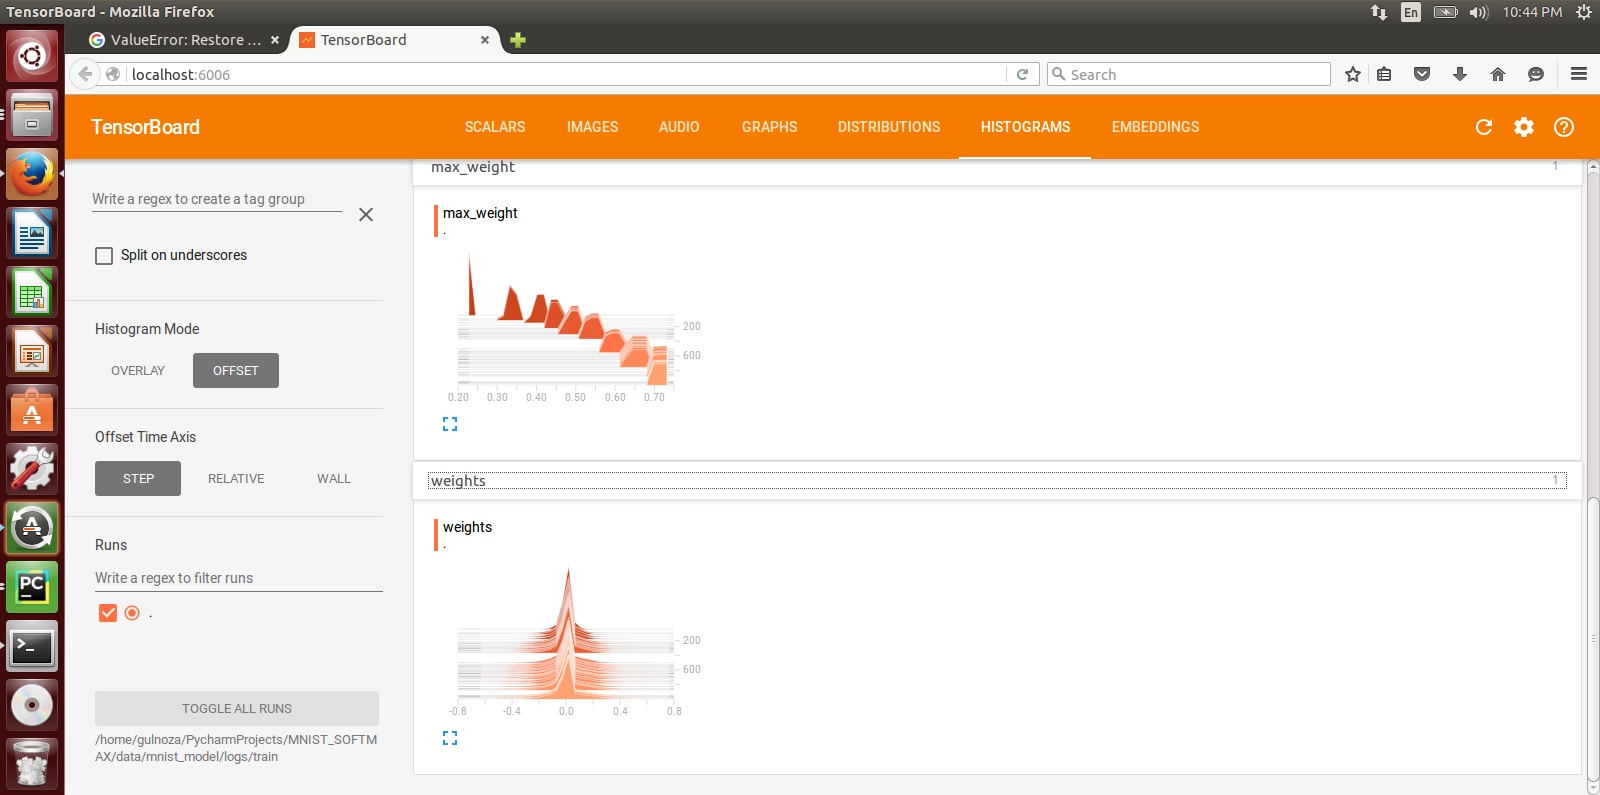Reload data with TensorBoard refresh icon
Viewport: 1600px width, 795px height.
(x=1484, y=127)
